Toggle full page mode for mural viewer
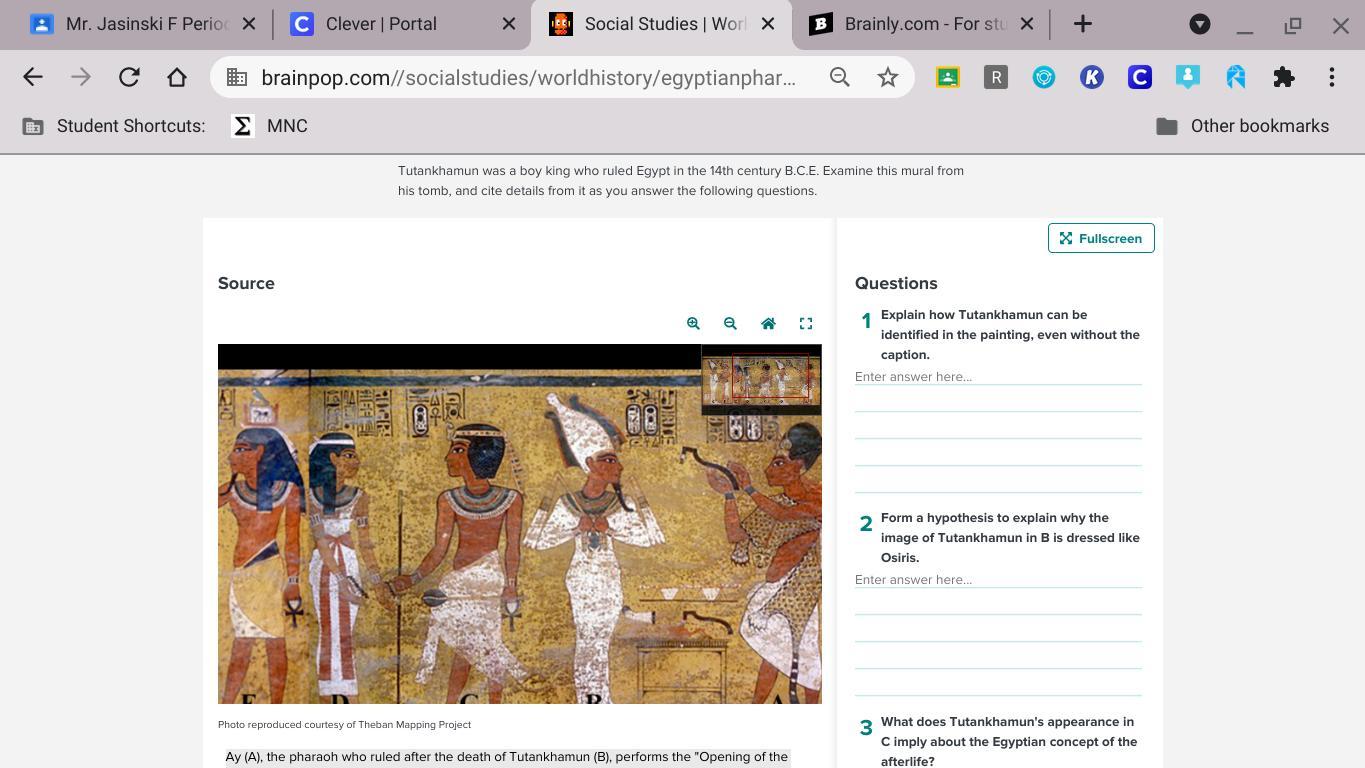Image resolution: width=1365 pixels, height=768 pixels. (x=806, y=323)
